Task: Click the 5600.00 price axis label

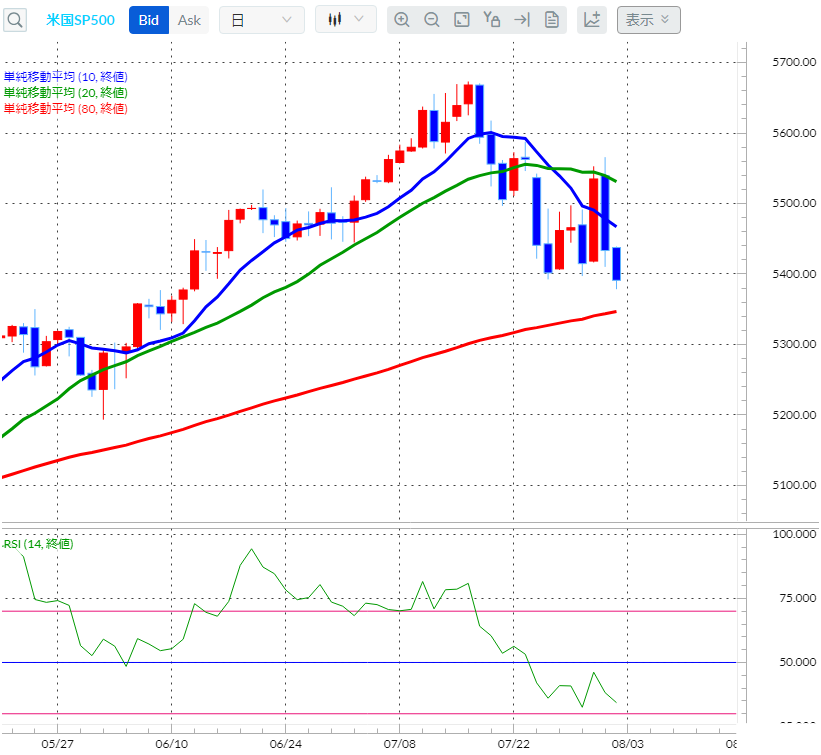Action: 794,133
